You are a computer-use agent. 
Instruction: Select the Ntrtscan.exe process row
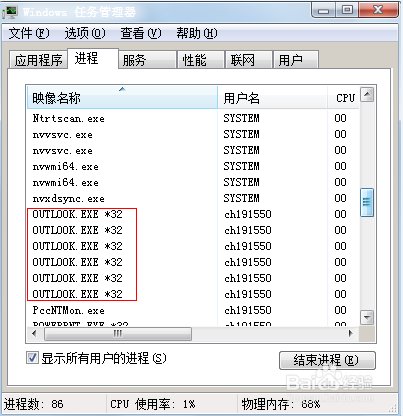(x=193, y=118)
